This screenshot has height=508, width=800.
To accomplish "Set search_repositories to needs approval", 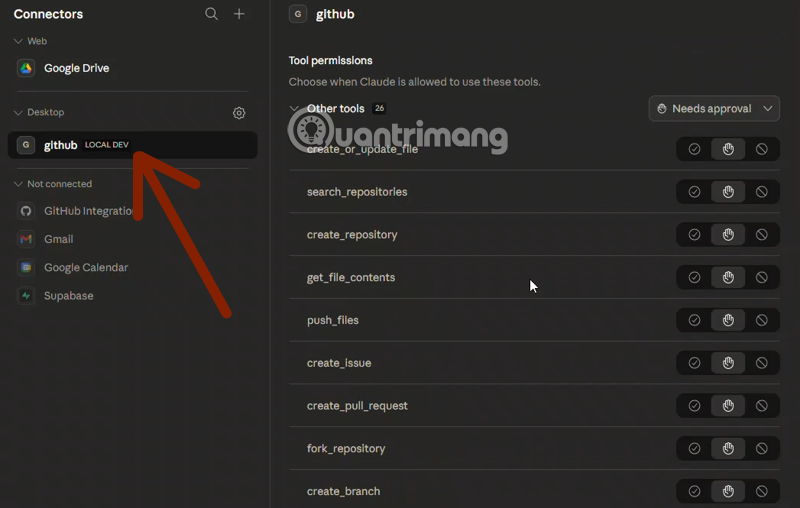I will (728, 192).
